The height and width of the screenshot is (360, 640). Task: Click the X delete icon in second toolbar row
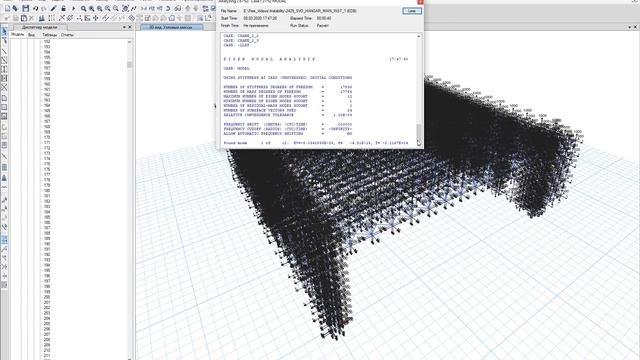tap(32, 18)
